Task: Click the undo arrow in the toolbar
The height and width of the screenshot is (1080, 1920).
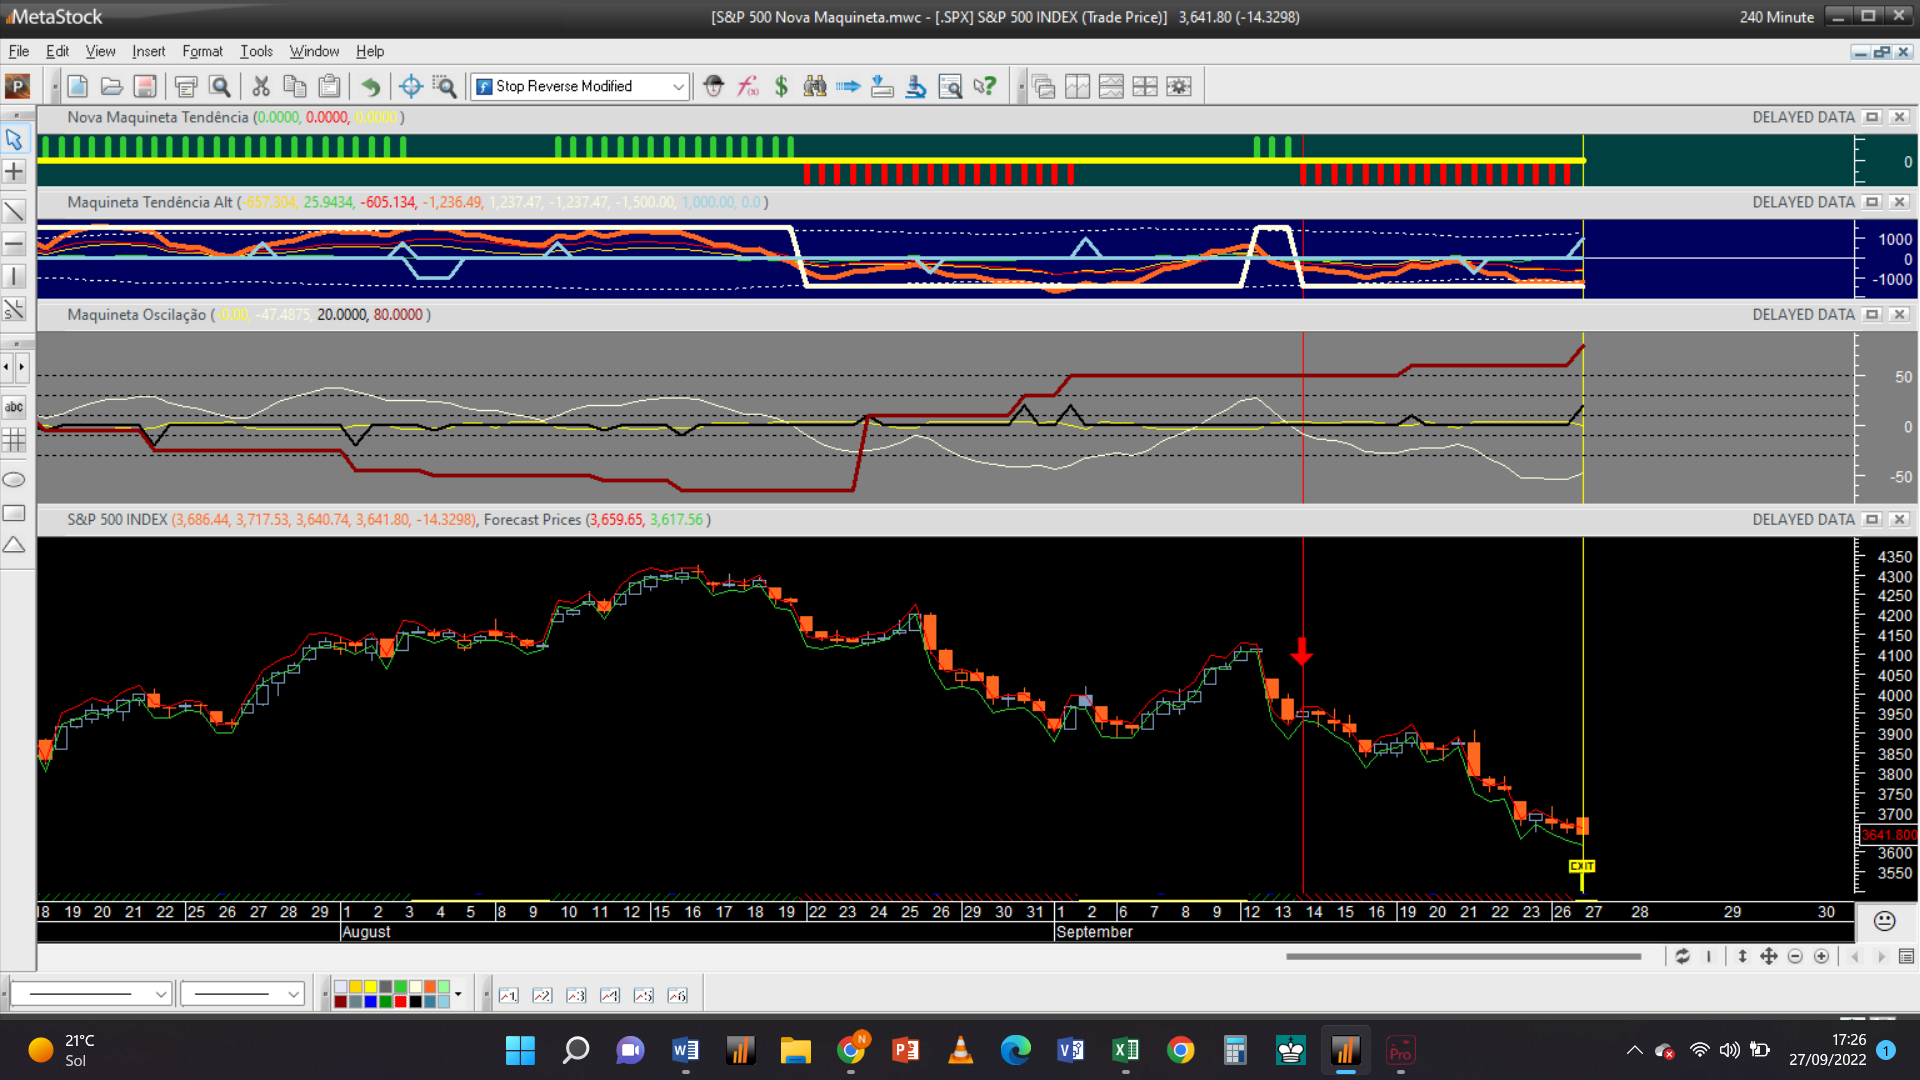Action: pyautogui.click(x=370, y=87)
